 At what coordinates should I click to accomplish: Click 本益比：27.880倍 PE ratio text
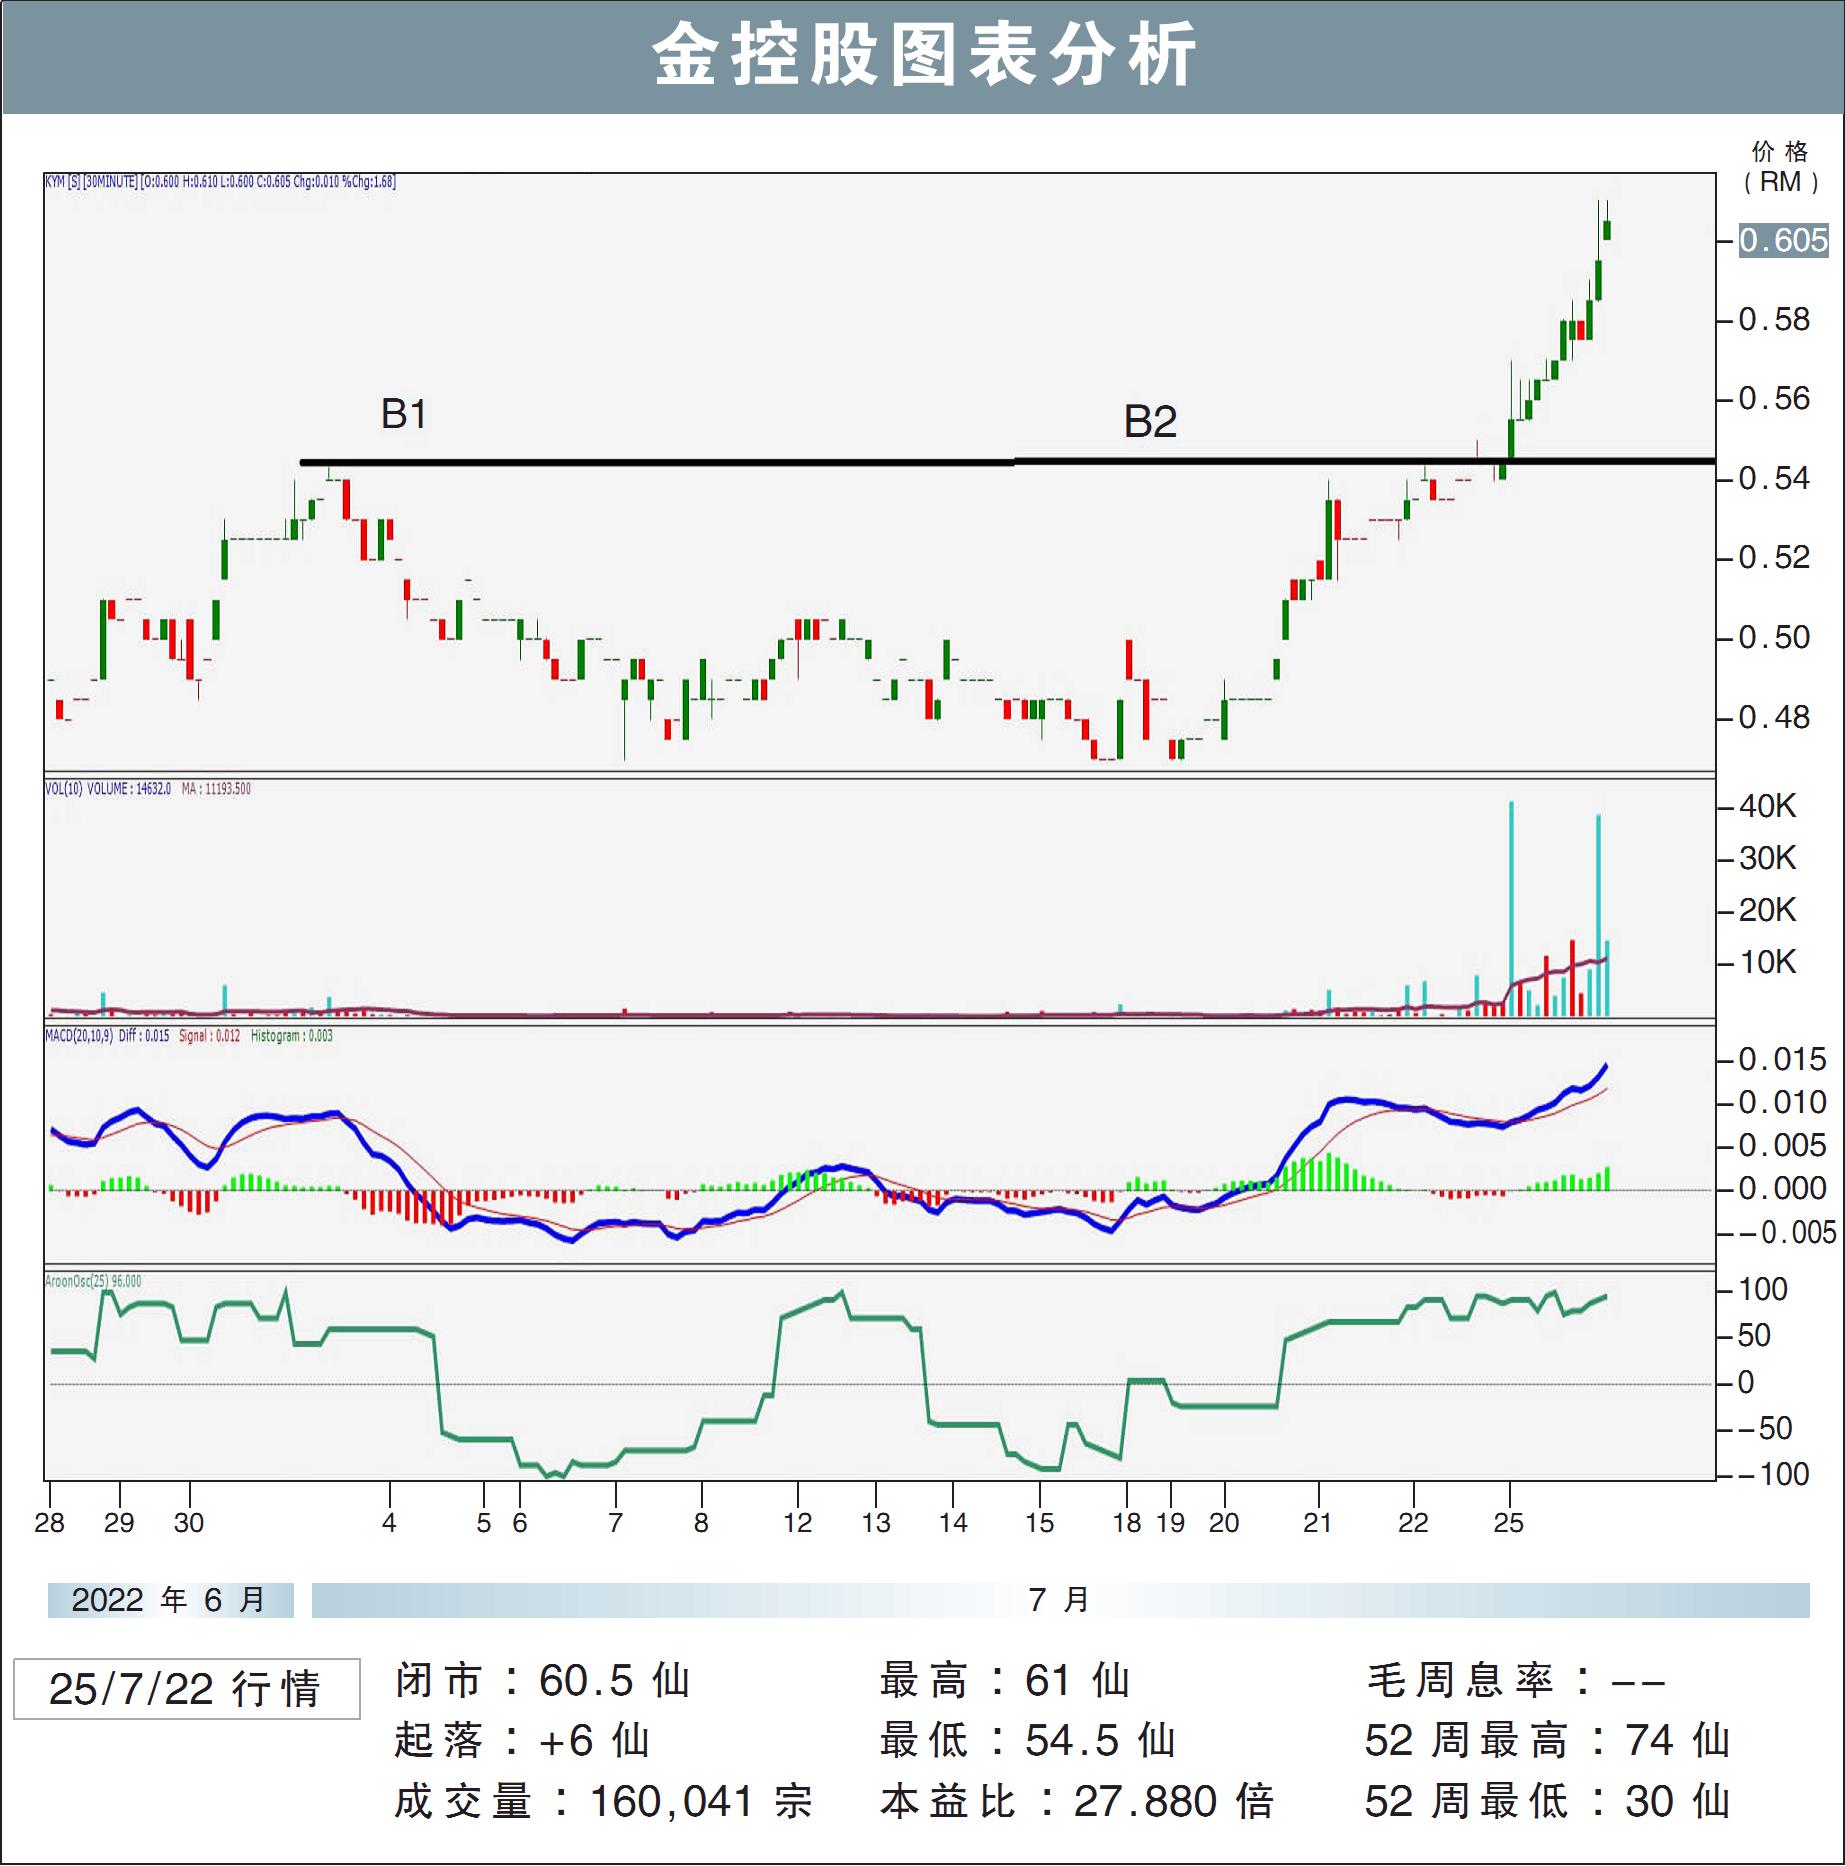(x=1078, y=1801)
